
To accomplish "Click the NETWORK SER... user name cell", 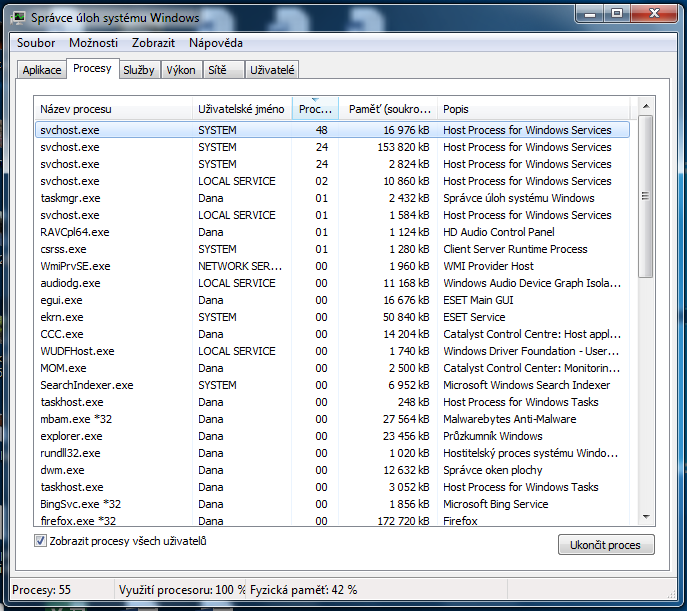I will (x=240, y=266).
